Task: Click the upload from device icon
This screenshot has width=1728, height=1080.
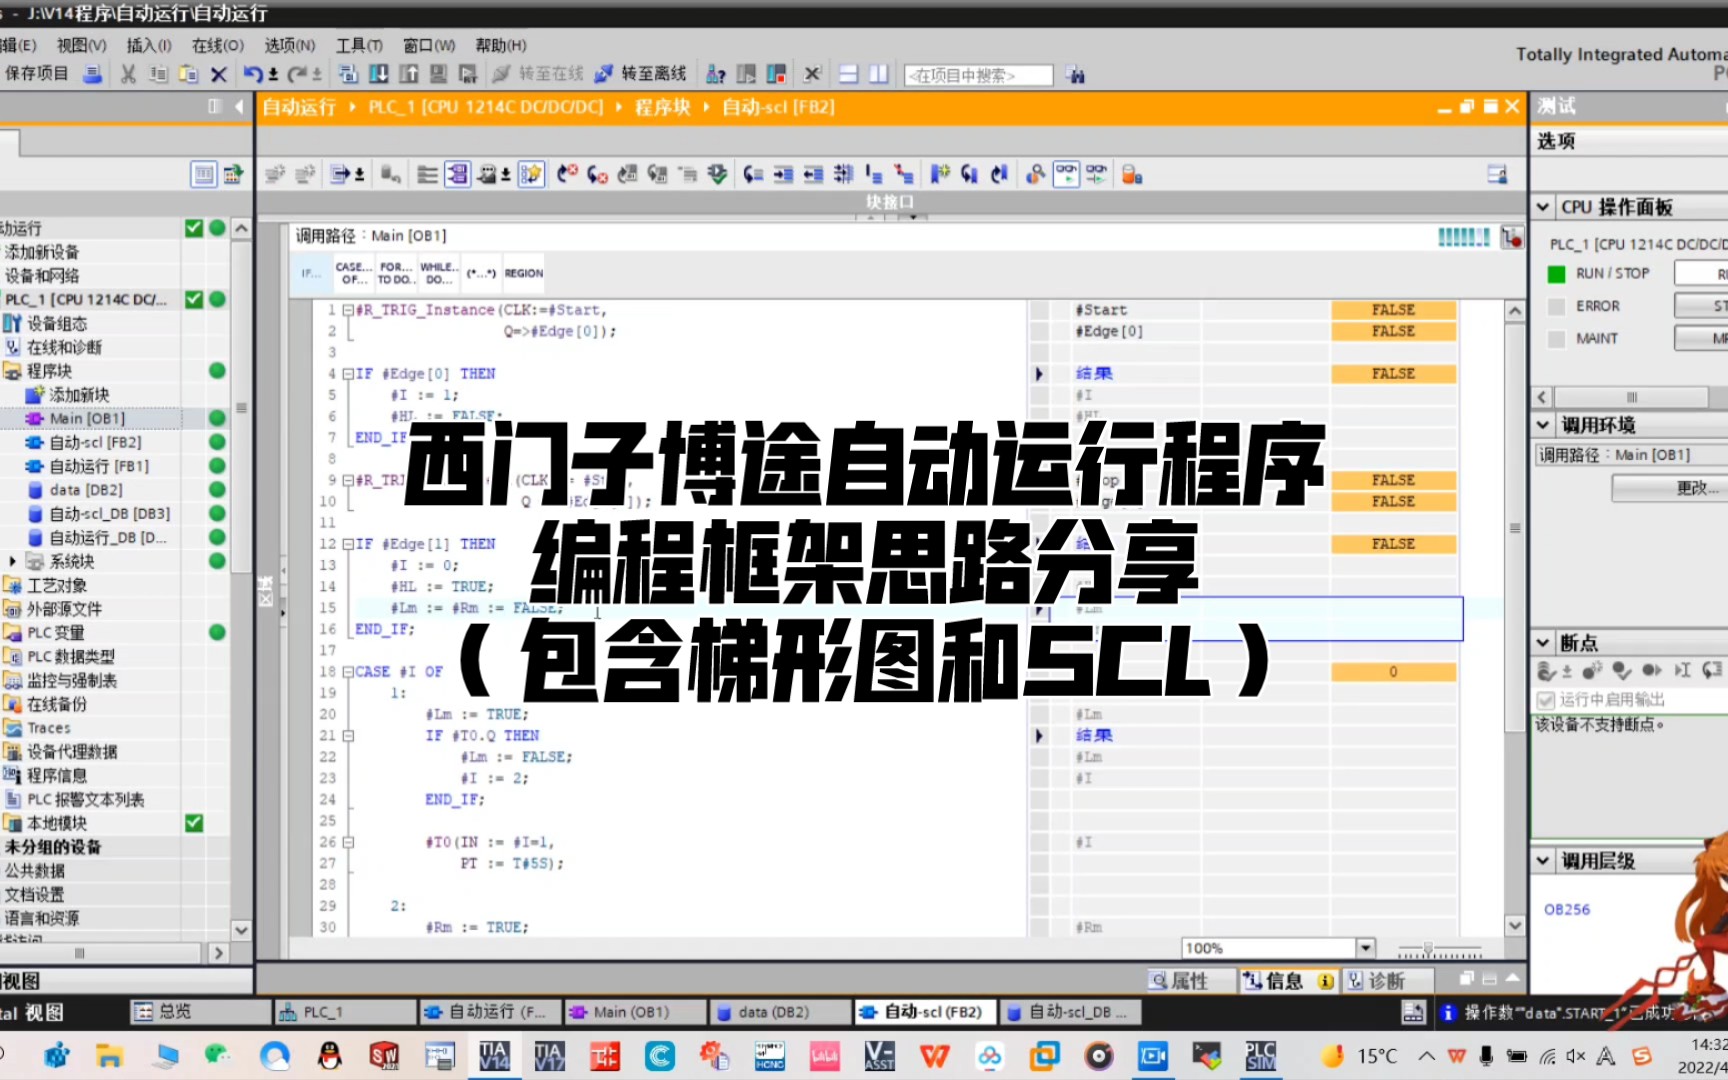Action: point(409,74)
